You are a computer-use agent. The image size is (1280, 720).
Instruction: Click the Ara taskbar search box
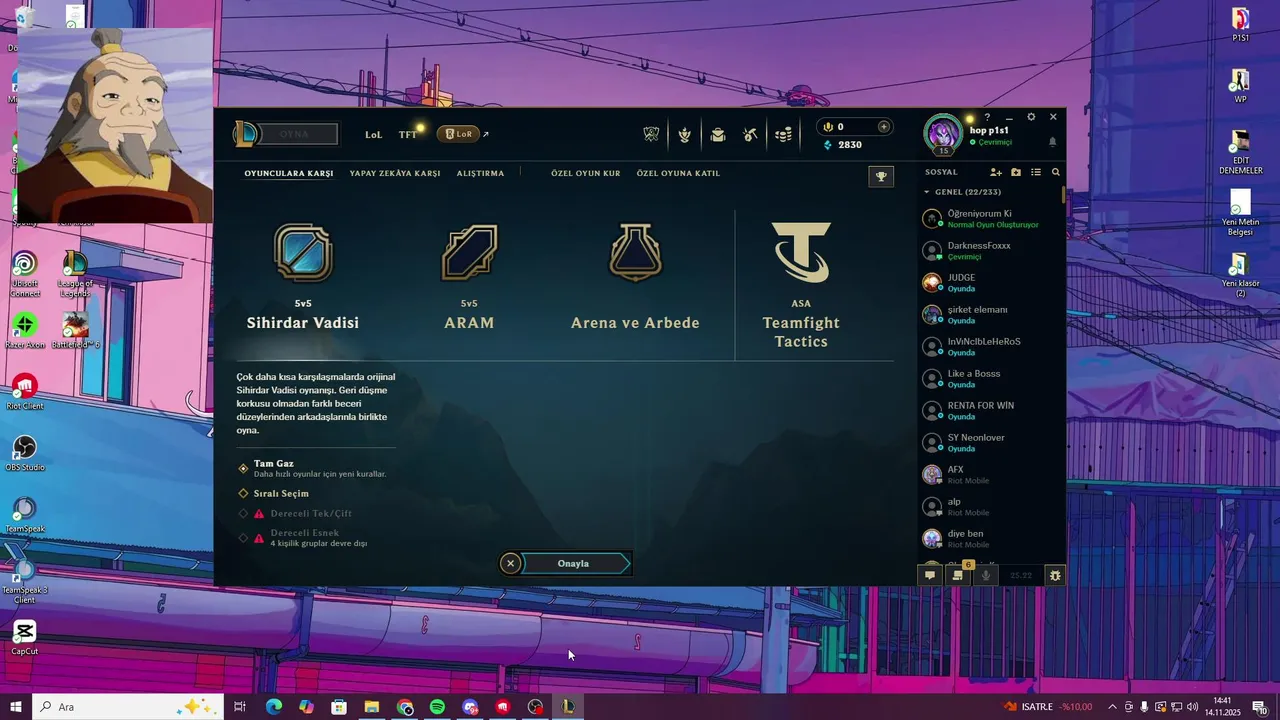click(x=129, y=707)
